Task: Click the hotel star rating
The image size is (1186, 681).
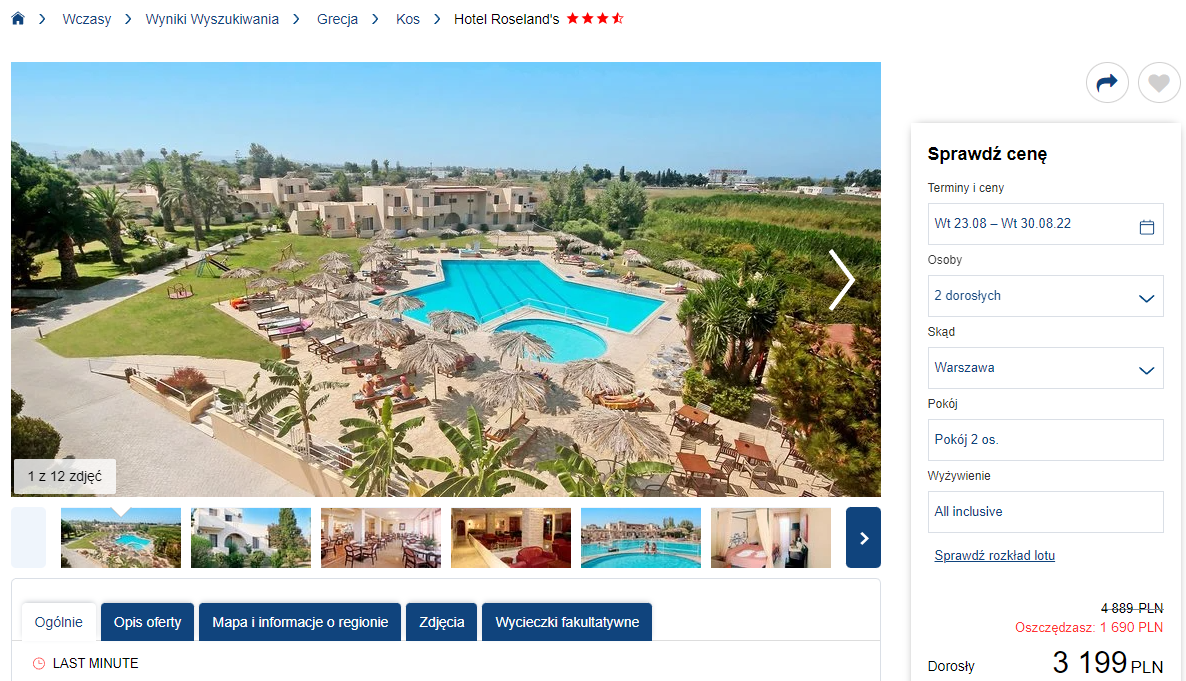Action: tap(595, 18)
